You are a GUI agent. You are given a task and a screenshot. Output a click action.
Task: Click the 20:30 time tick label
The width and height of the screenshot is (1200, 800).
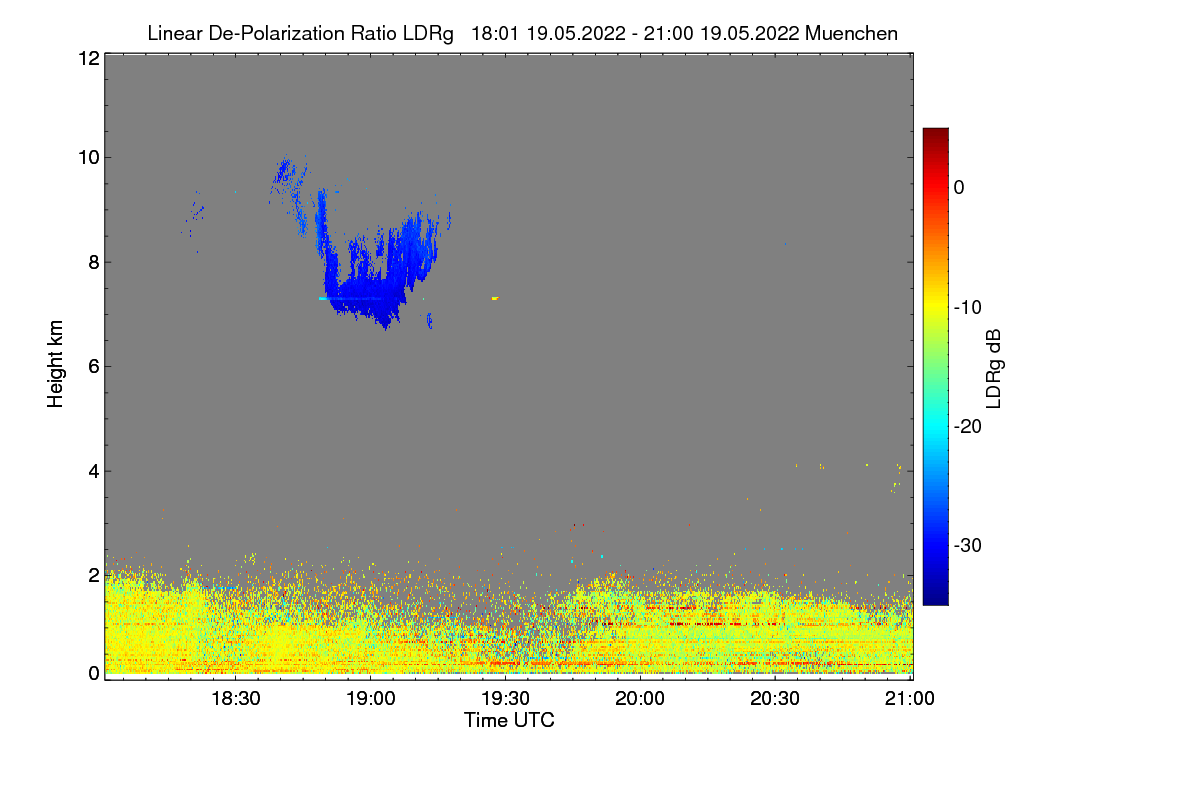[x=776, y=699]
